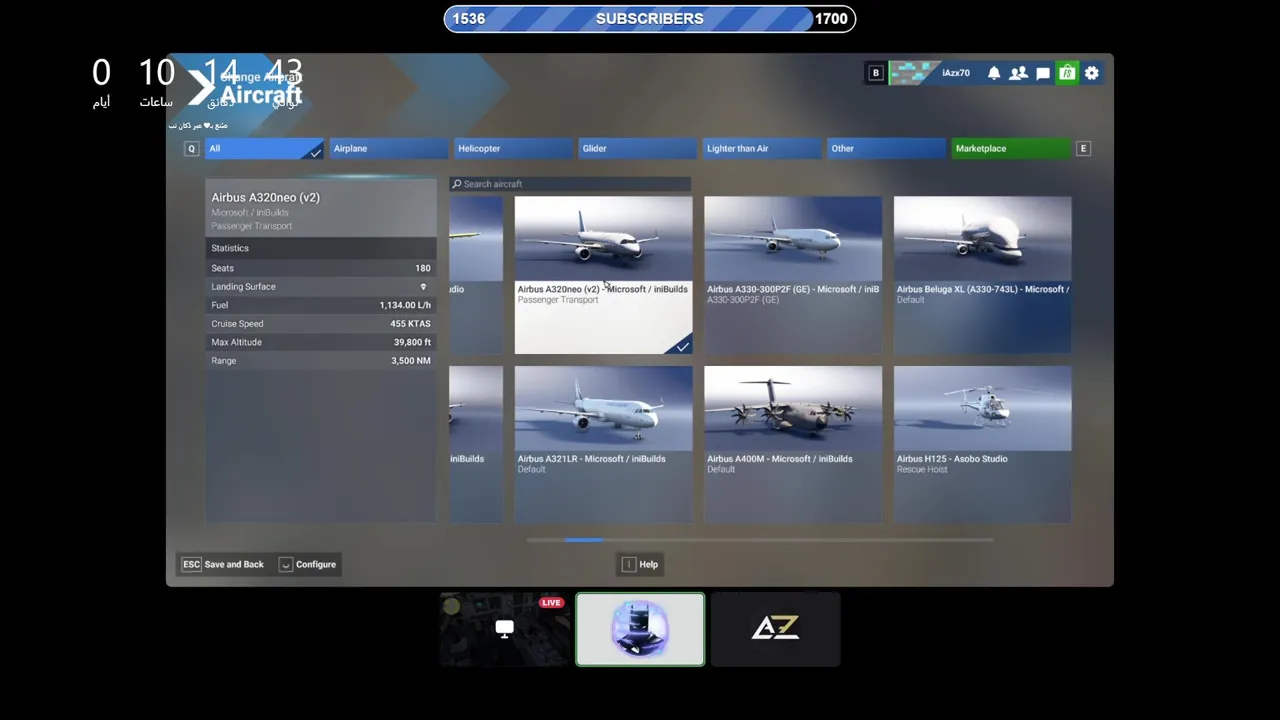Viewport: 1280px width, 720px height.
Task: Click the B key hint icon
Action: click(x=876, y=73)
